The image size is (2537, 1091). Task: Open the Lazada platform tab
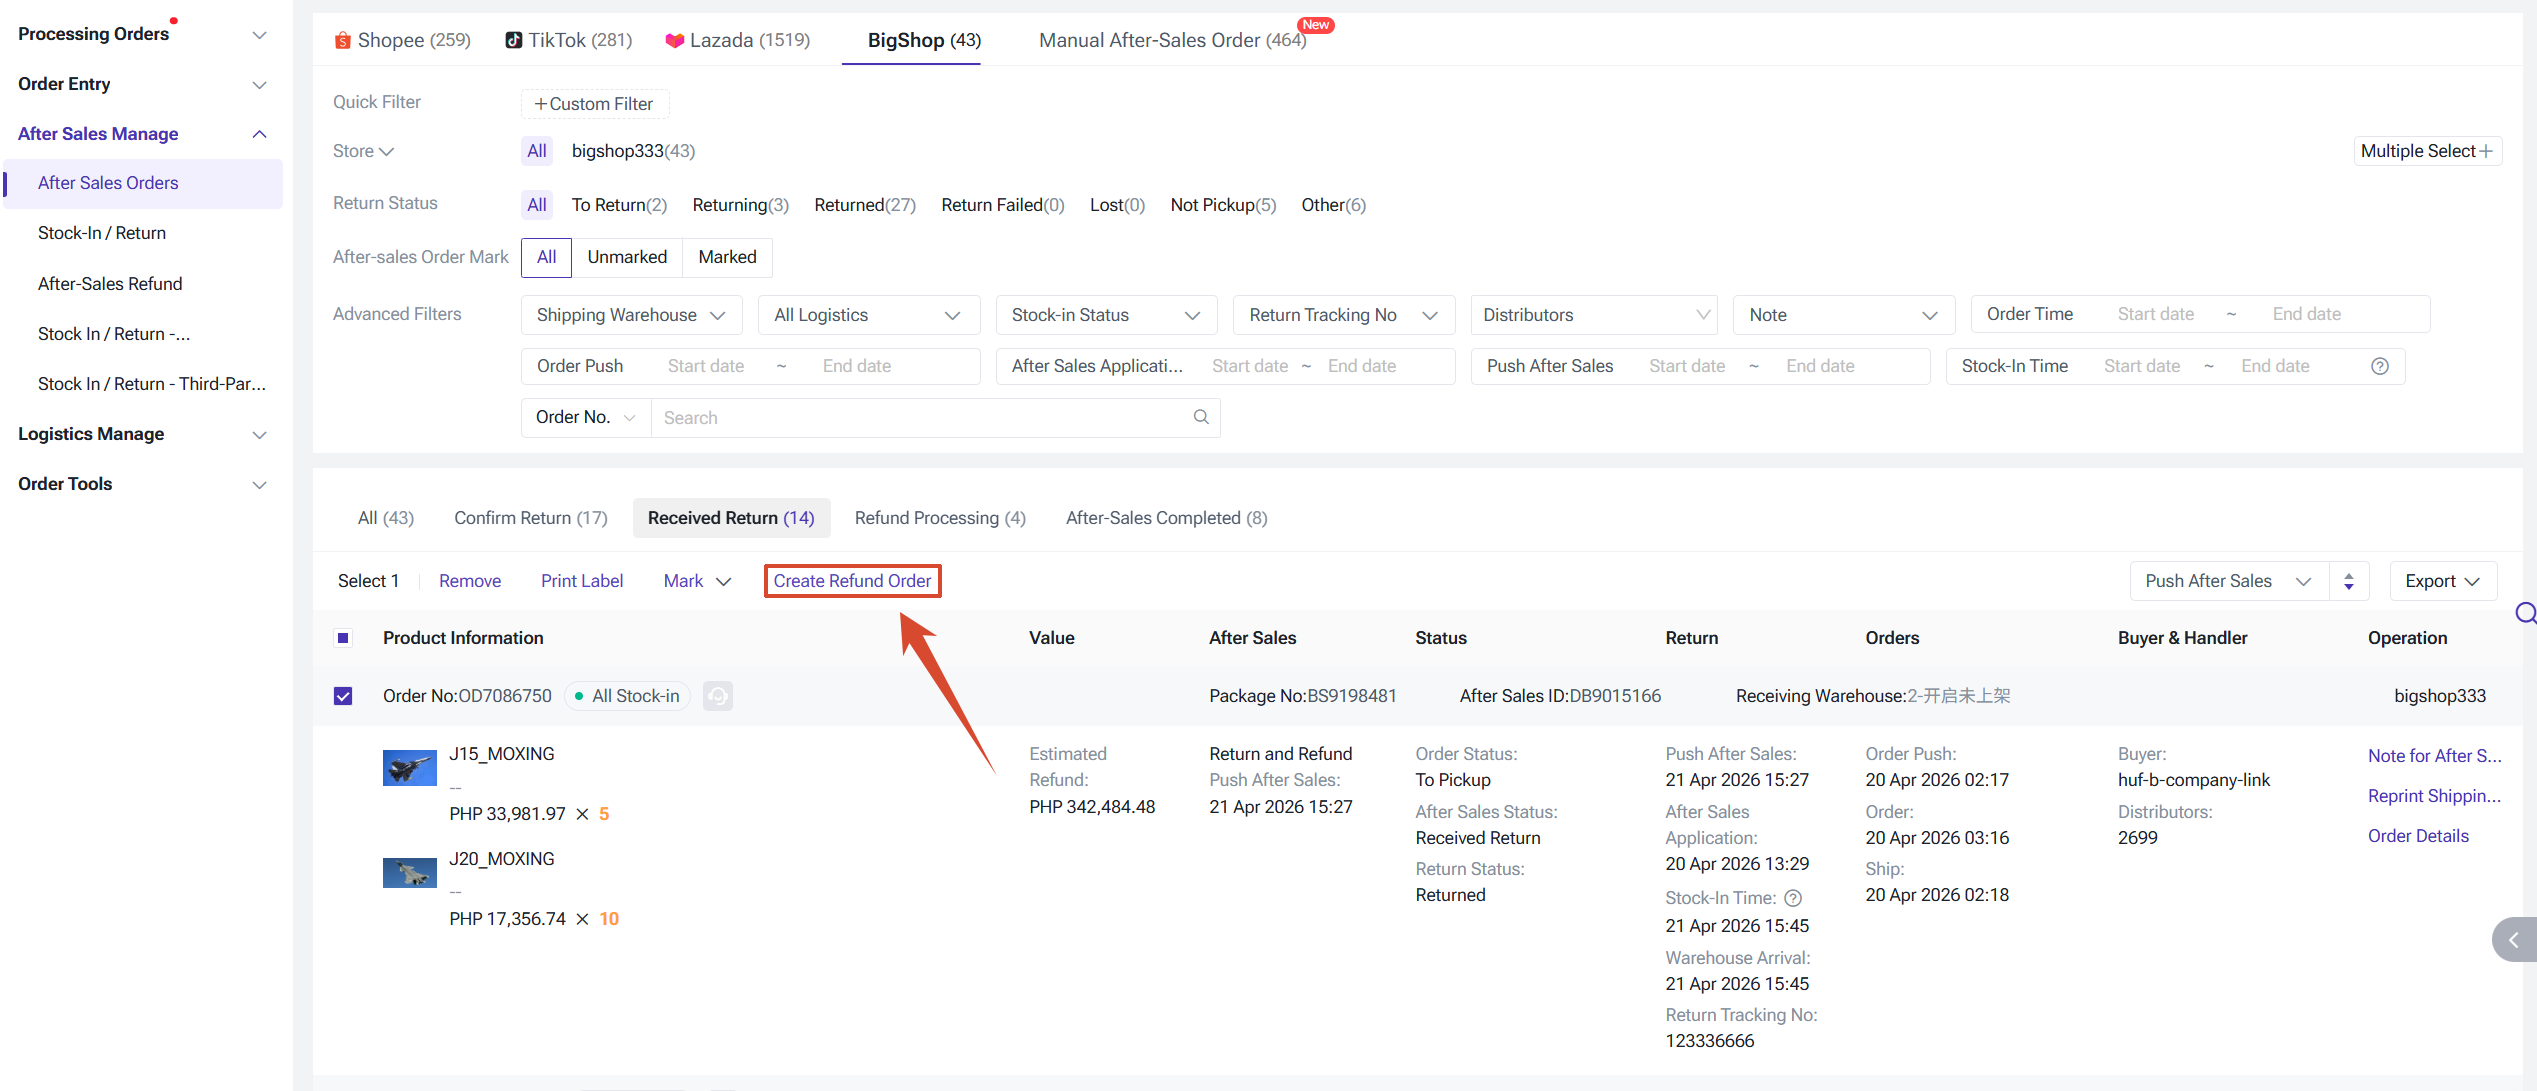coord(738,40)
